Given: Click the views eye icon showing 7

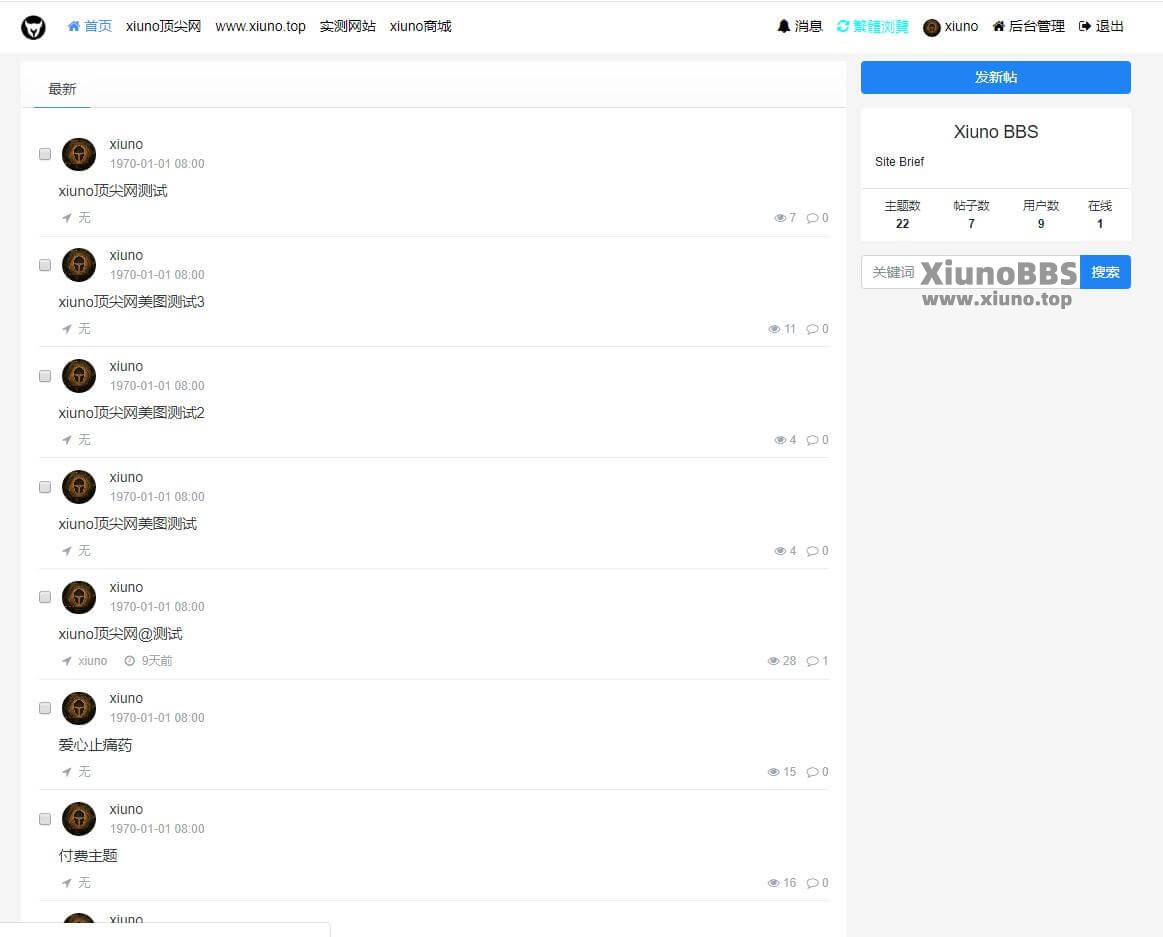Looking at the screenshot, I should tap(780, 218).
